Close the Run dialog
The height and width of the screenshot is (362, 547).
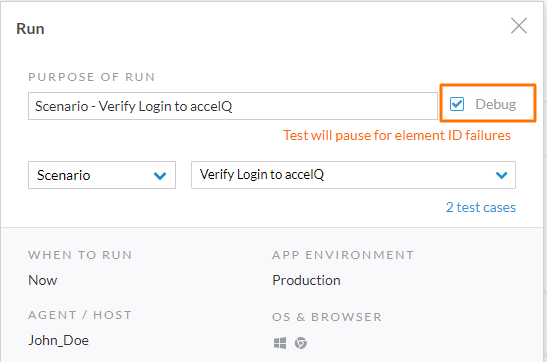(519, 26)
